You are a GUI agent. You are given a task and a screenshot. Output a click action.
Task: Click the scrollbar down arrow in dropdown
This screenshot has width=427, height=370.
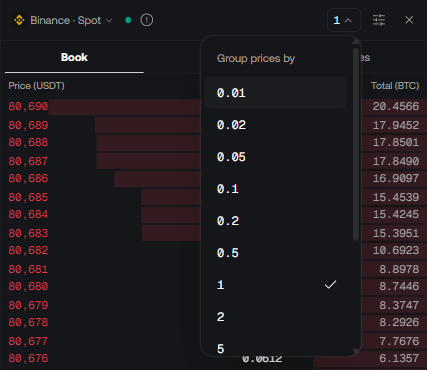356,352
